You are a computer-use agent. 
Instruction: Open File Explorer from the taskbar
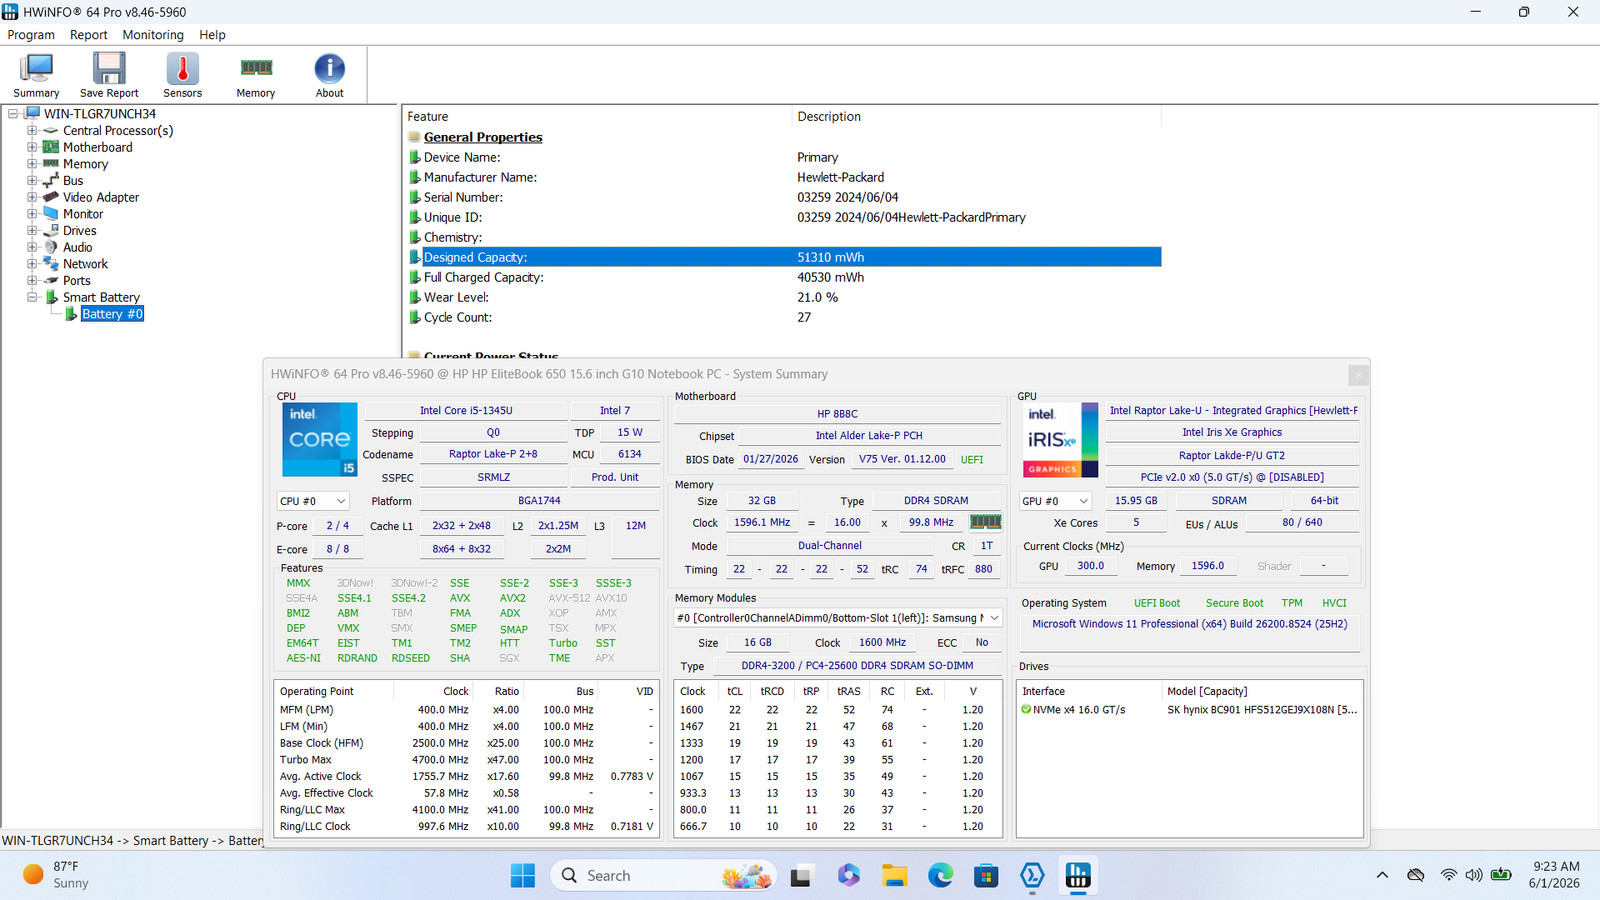click(894, 876)
